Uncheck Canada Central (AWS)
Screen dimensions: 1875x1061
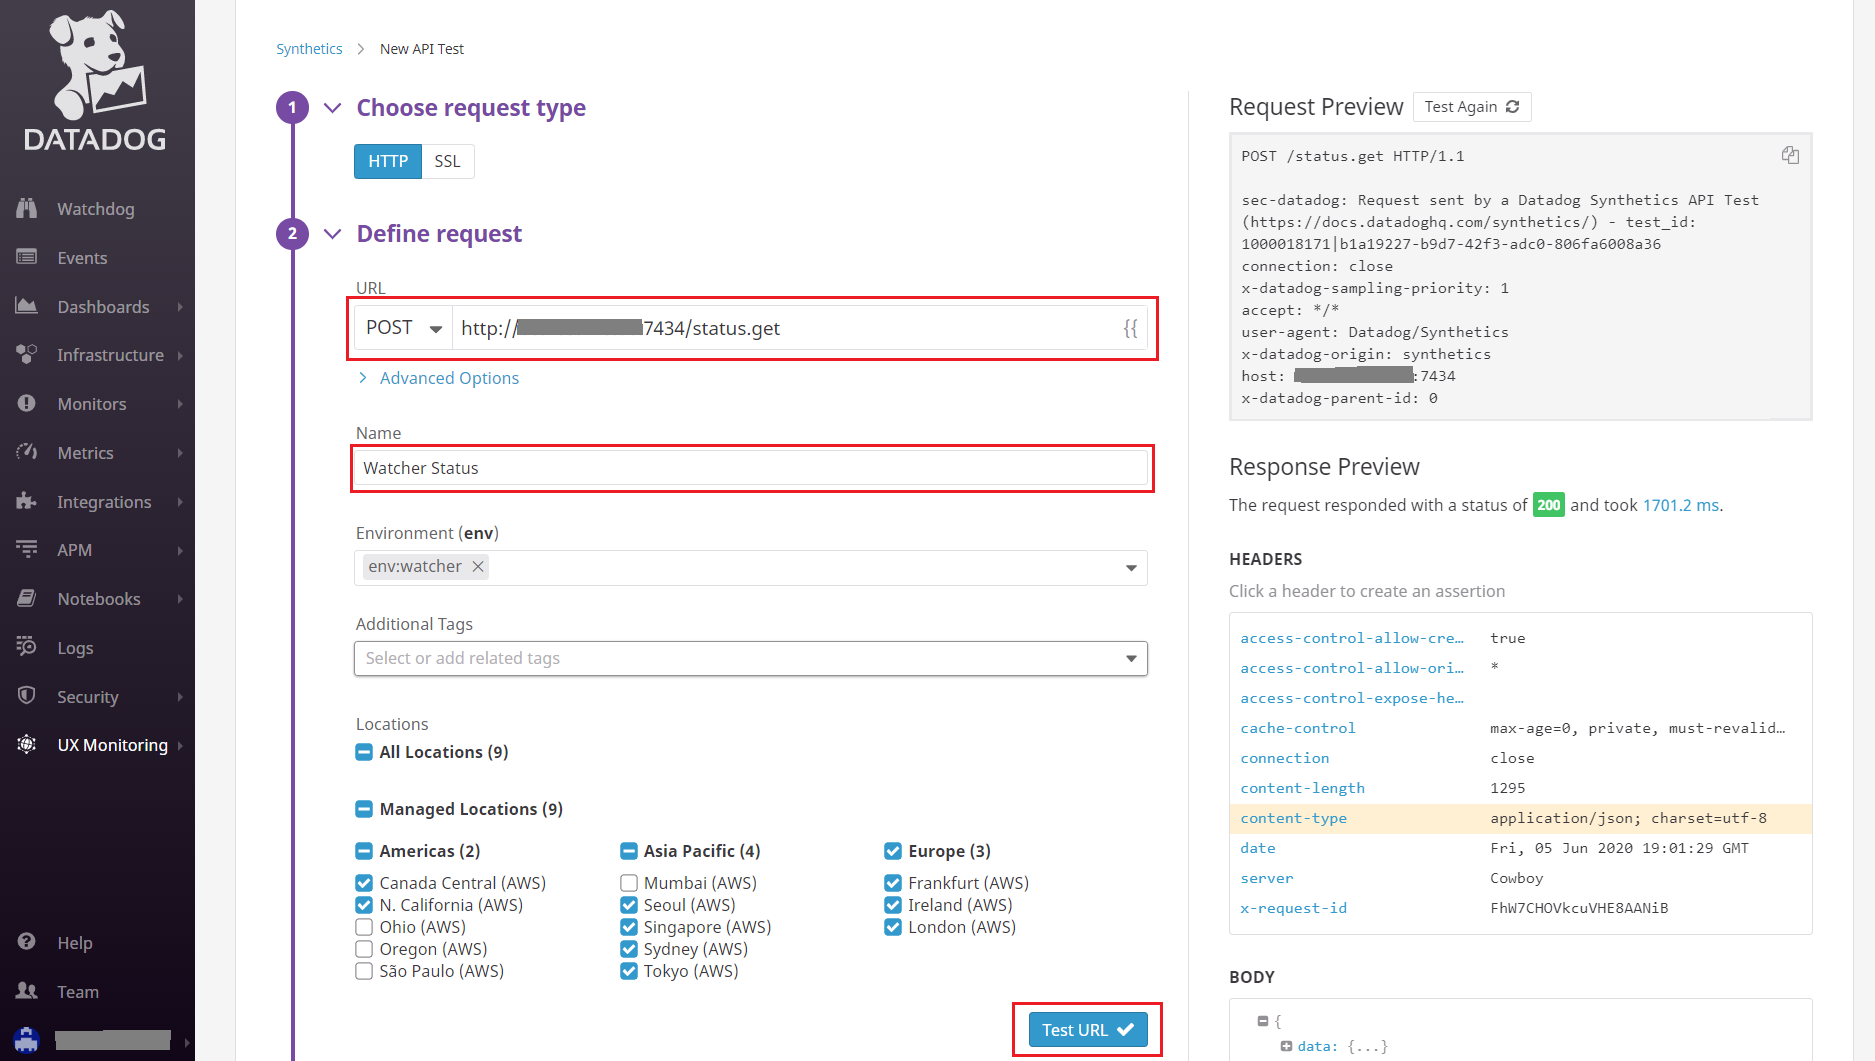pos(364,883)
